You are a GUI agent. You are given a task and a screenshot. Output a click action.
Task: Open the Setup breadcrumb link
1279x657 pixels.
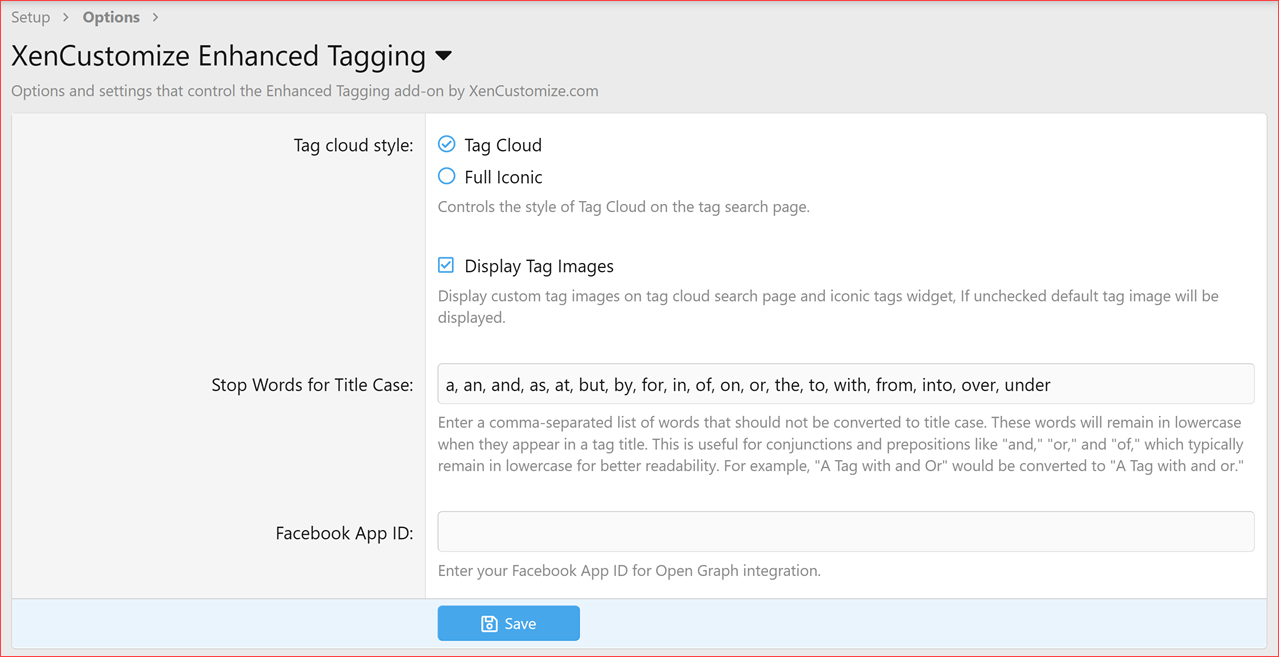(30, 17)
